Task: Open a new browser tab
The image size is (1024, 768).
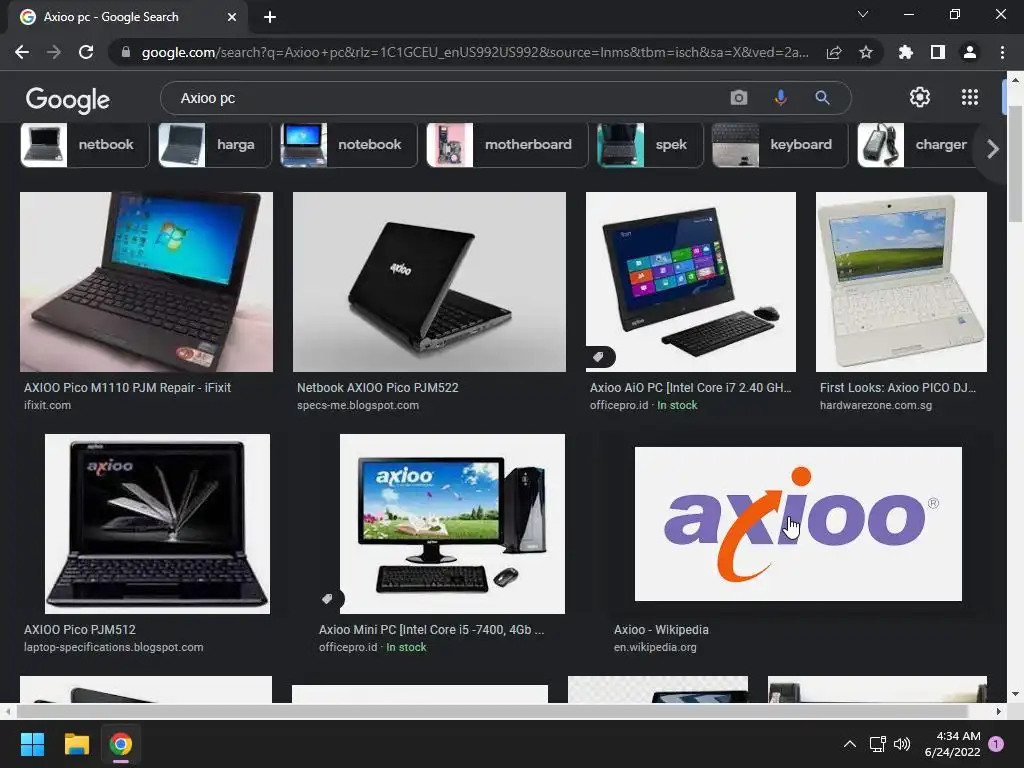Action: click(x=270, y=17)
